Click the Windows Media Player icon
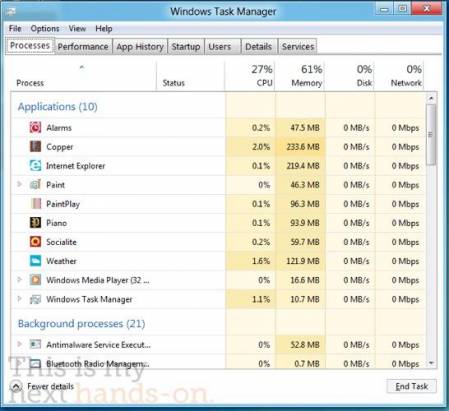449x411 pixels. 35,280
